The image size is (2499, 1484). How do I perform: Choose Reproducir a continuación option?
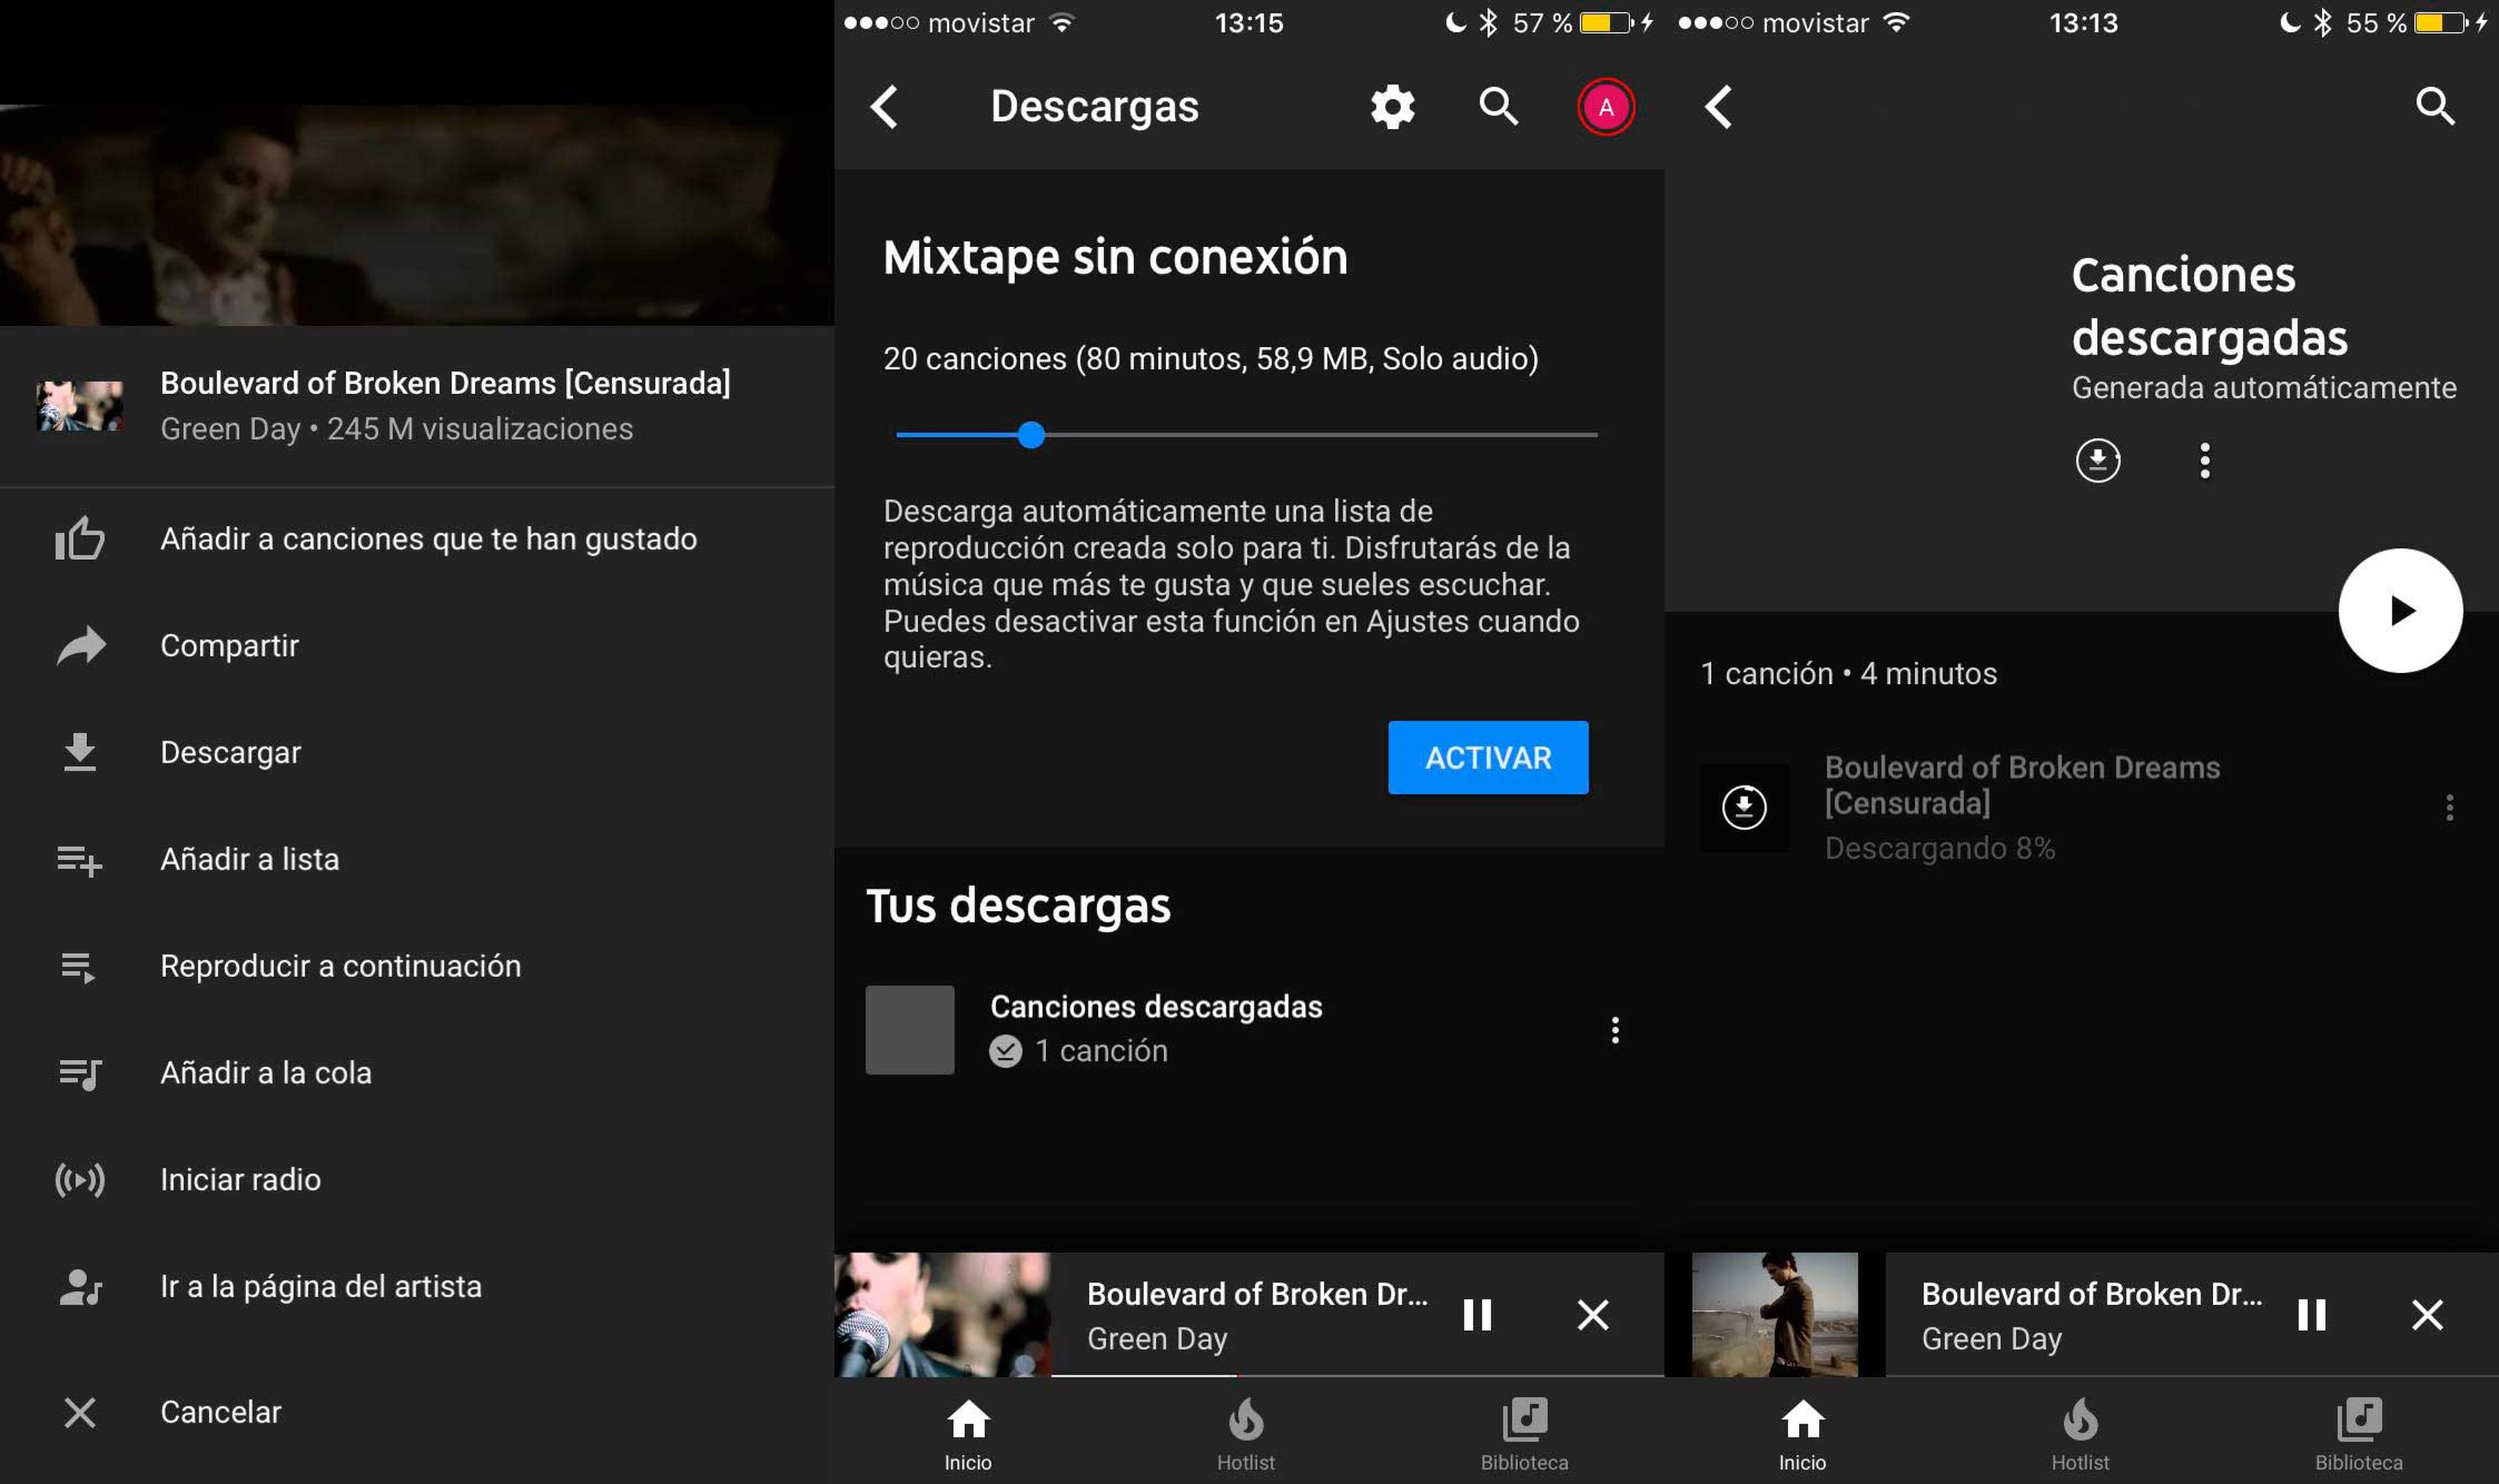coord(417,967)
